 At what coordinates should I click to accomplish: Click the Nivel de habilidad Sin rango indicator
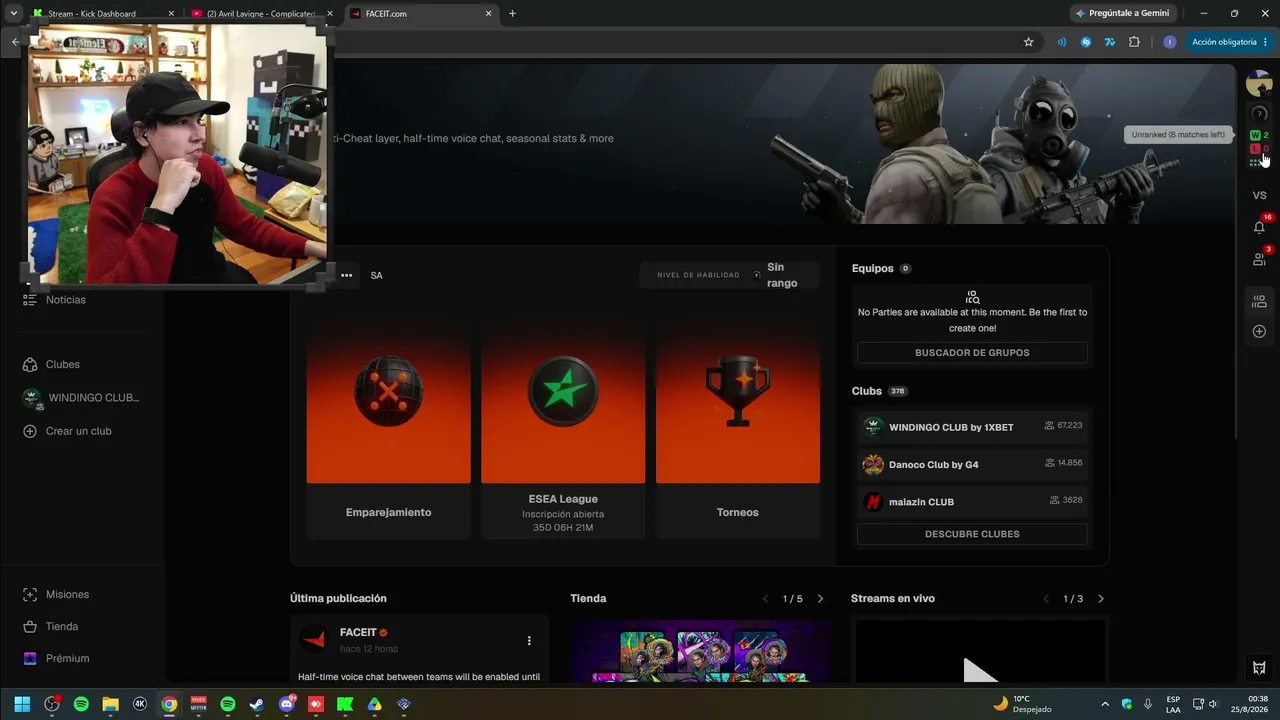click(x=729, y=275)
